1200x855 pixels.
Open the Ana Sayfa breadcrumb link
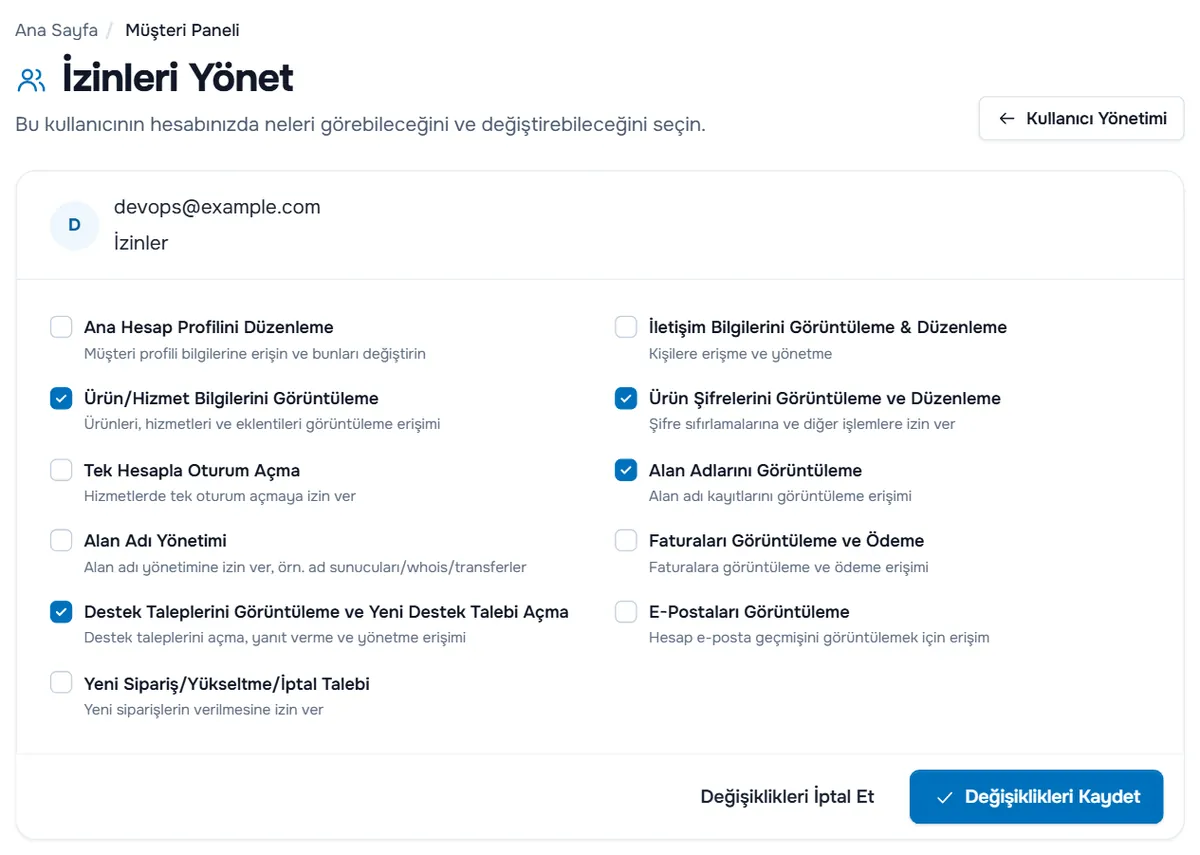(56, 30)
